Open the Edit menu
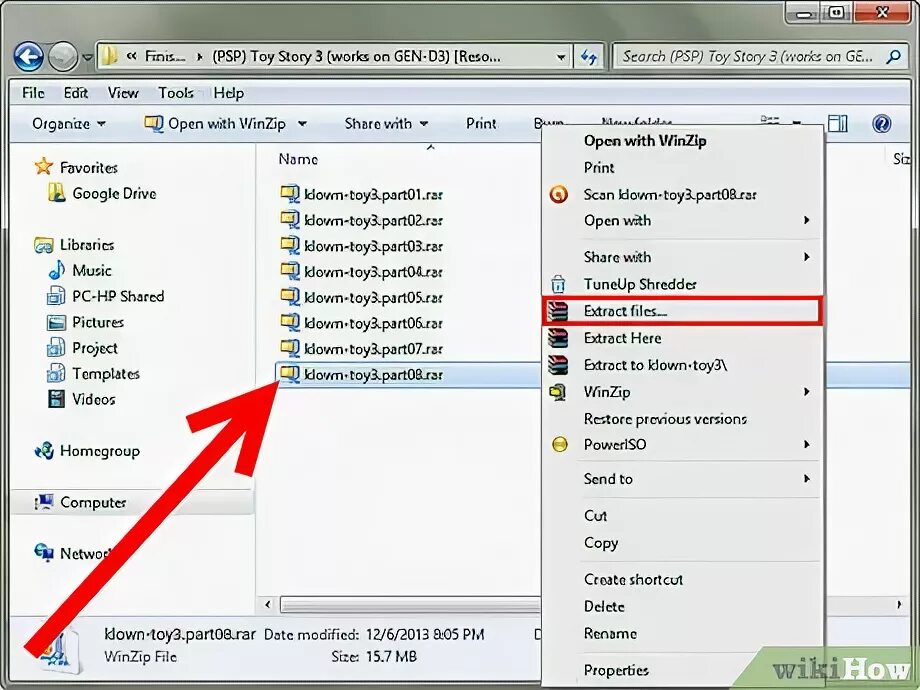920x690 pixels. [x=76, y=93]
